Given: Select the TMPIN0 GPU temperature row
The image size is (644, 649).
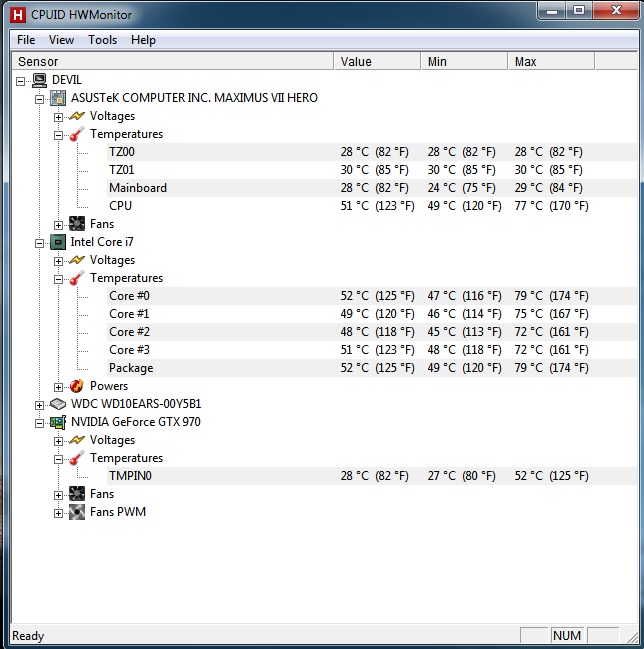Looking at the screenshot, I should [x=371, y=476].
